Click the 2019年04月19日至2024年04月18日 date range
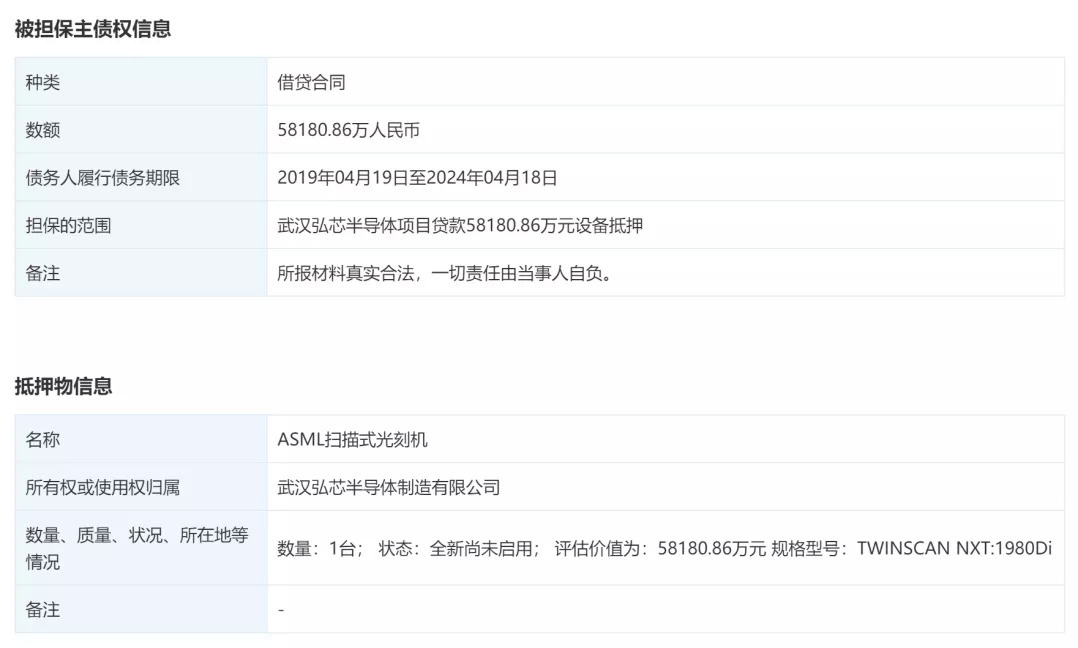The height and width of the screenshot is (648, 1078). [417, 178]
